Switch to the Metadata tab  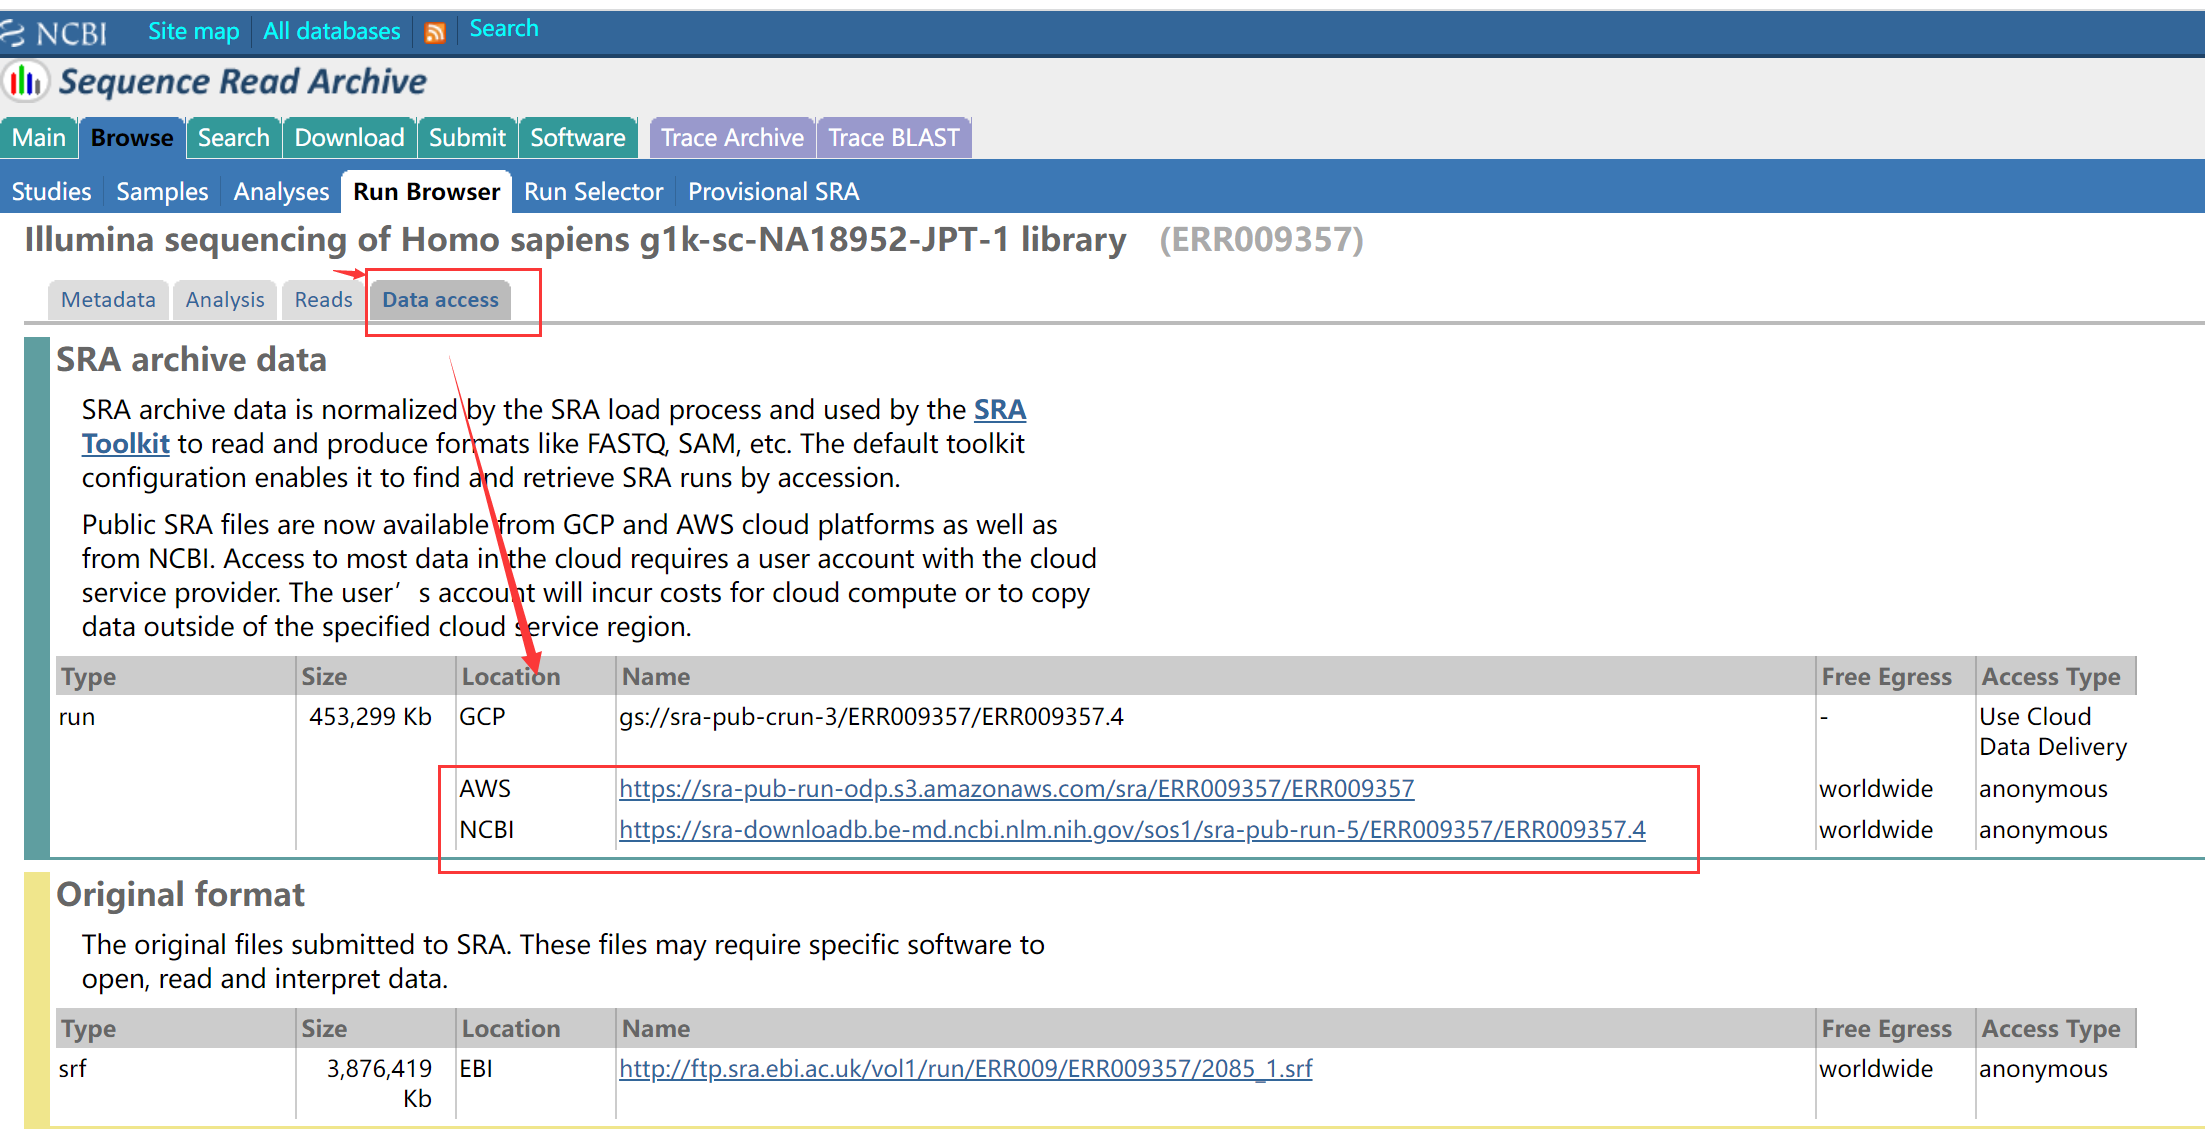[108, 300]
